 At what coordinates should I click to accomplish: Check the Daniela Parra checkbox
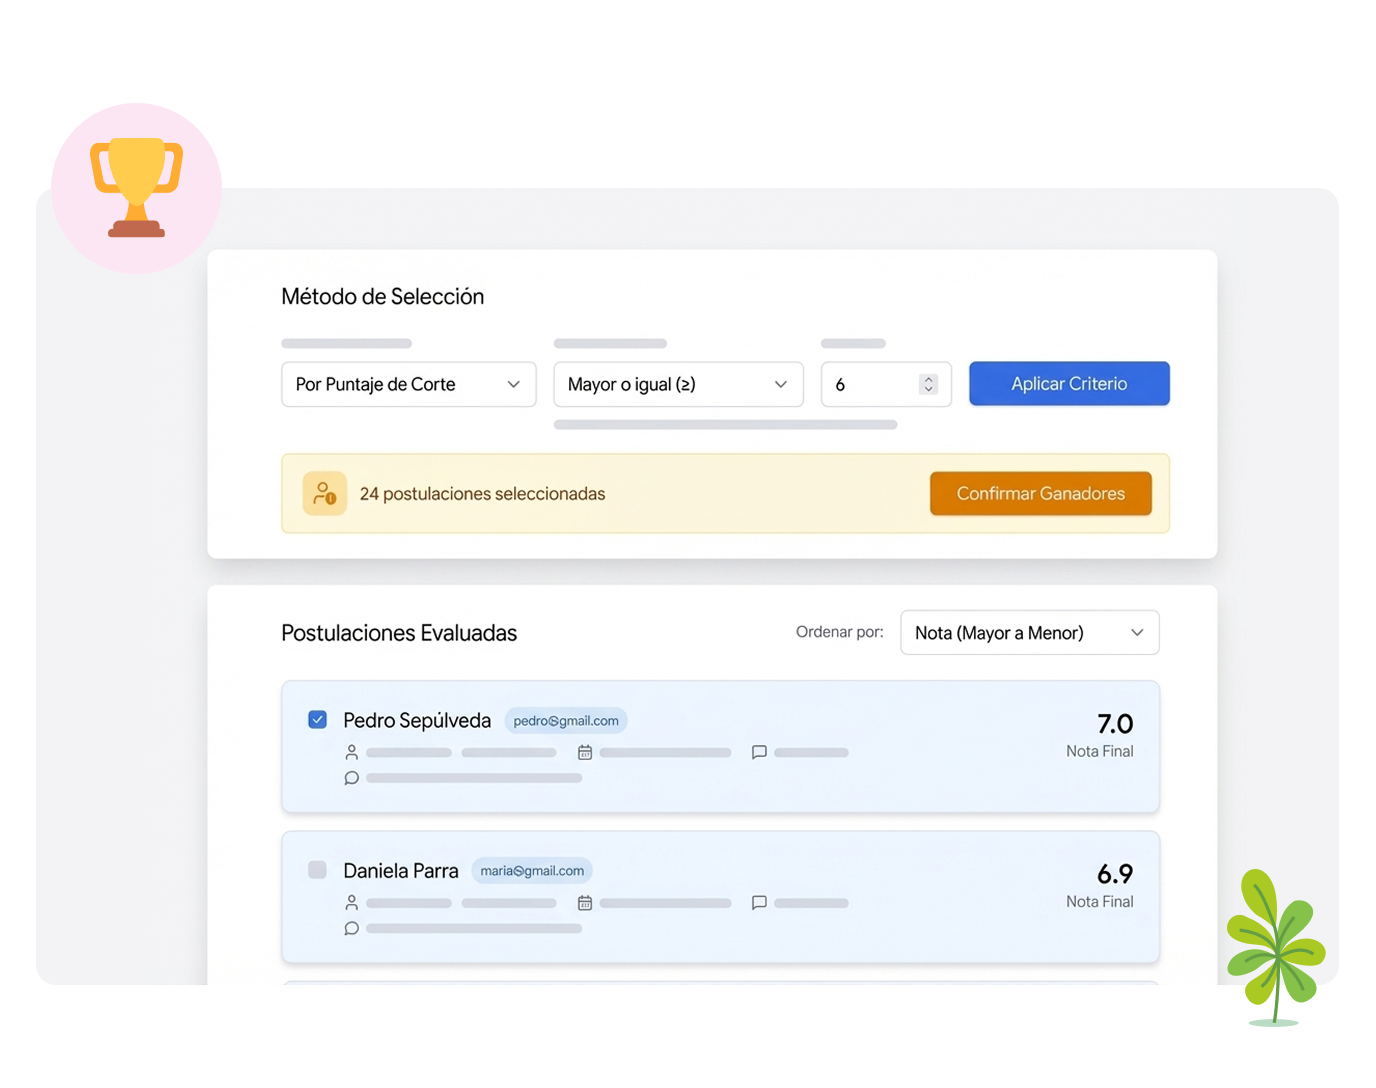coord(318,870)
